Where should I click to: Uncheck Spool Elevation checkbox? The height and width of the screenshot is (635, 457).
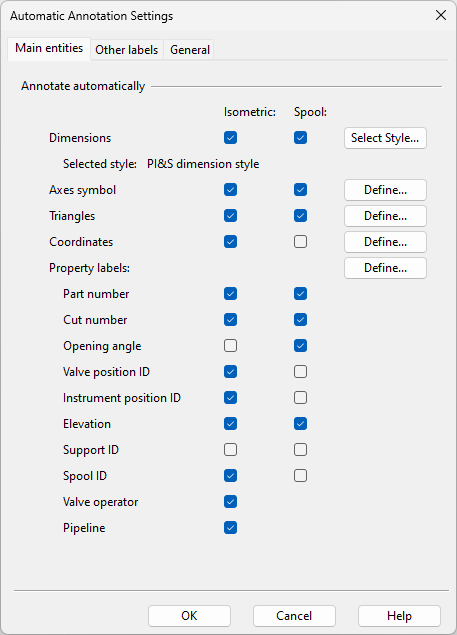(301, 424)
